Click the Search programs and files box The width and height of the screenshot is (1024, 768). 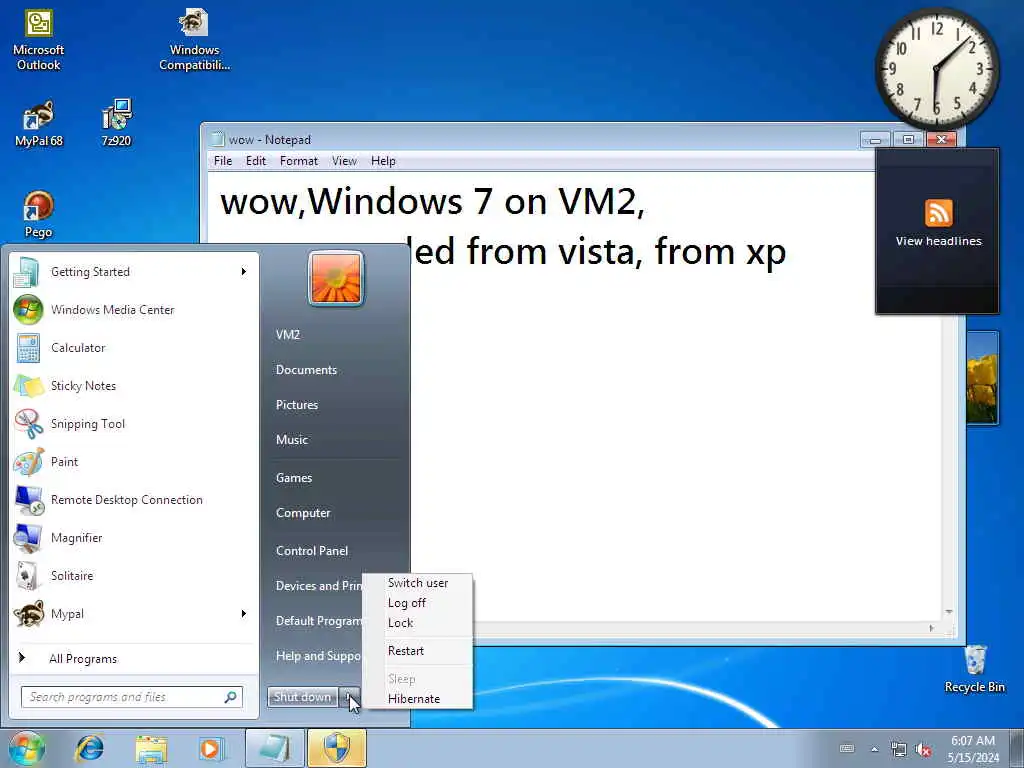point(131,697)
